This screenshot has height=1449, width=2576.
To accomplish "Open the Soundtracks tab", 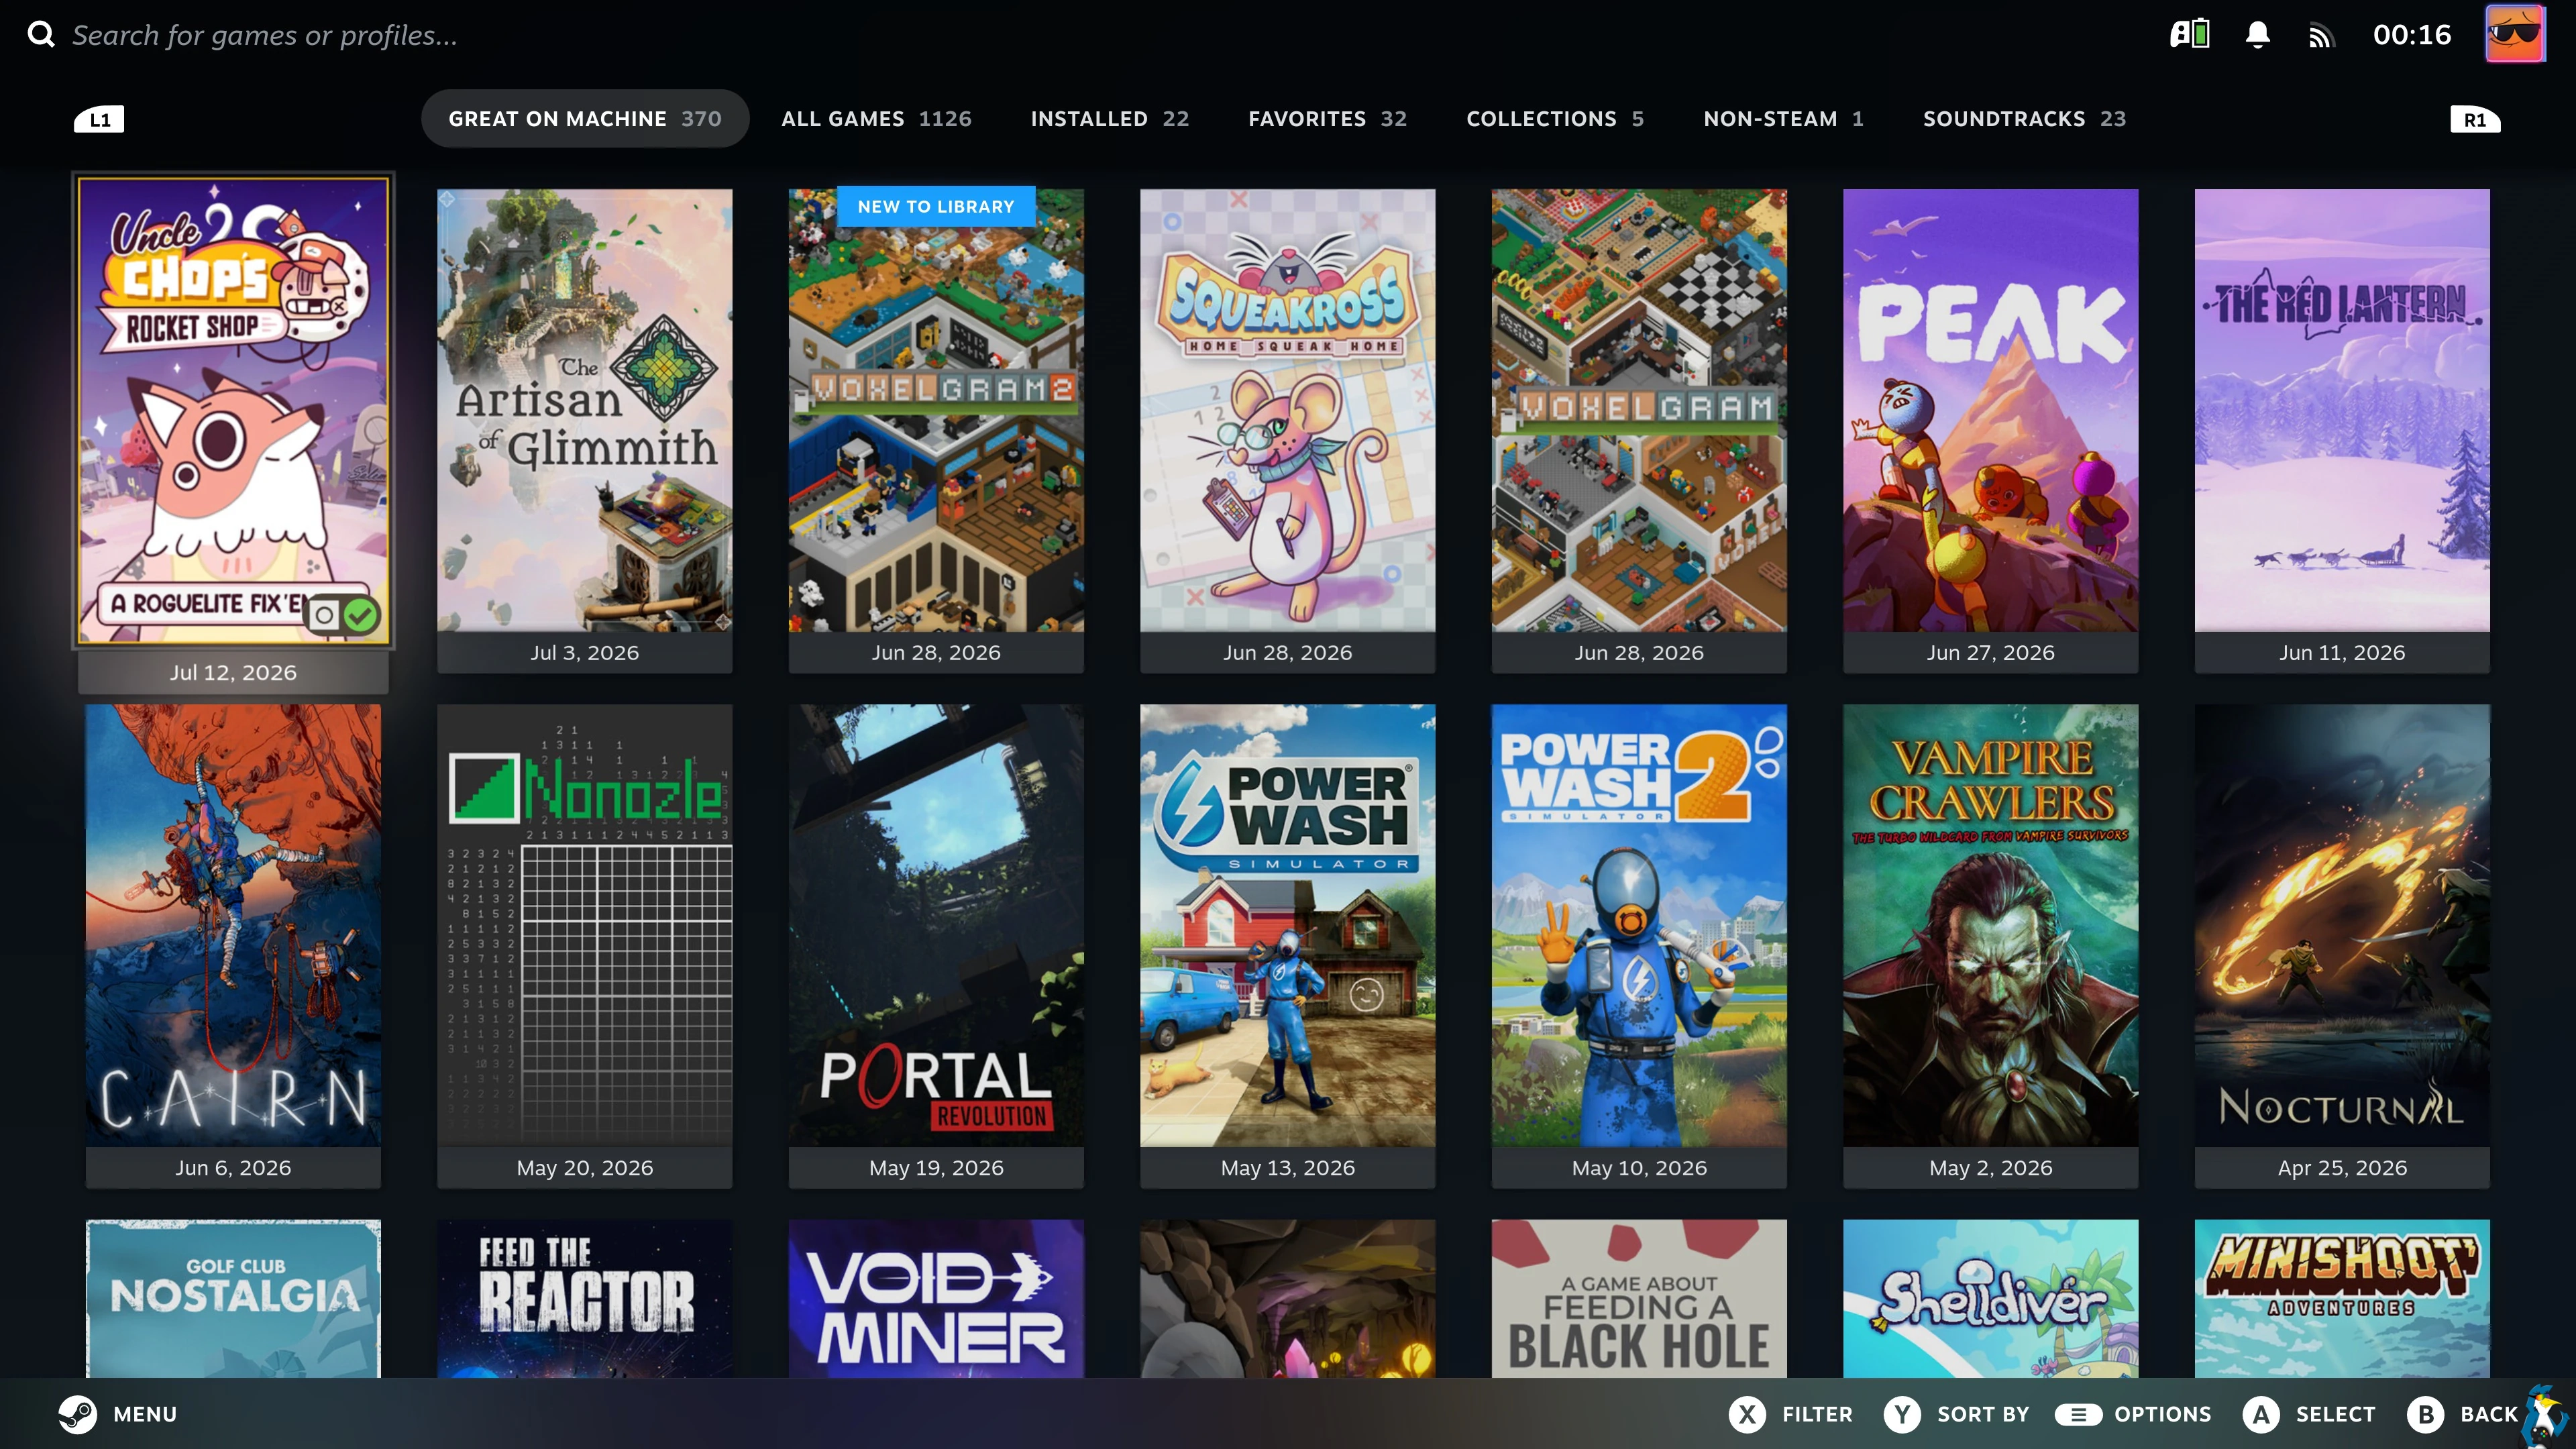I will [2024, 119].
